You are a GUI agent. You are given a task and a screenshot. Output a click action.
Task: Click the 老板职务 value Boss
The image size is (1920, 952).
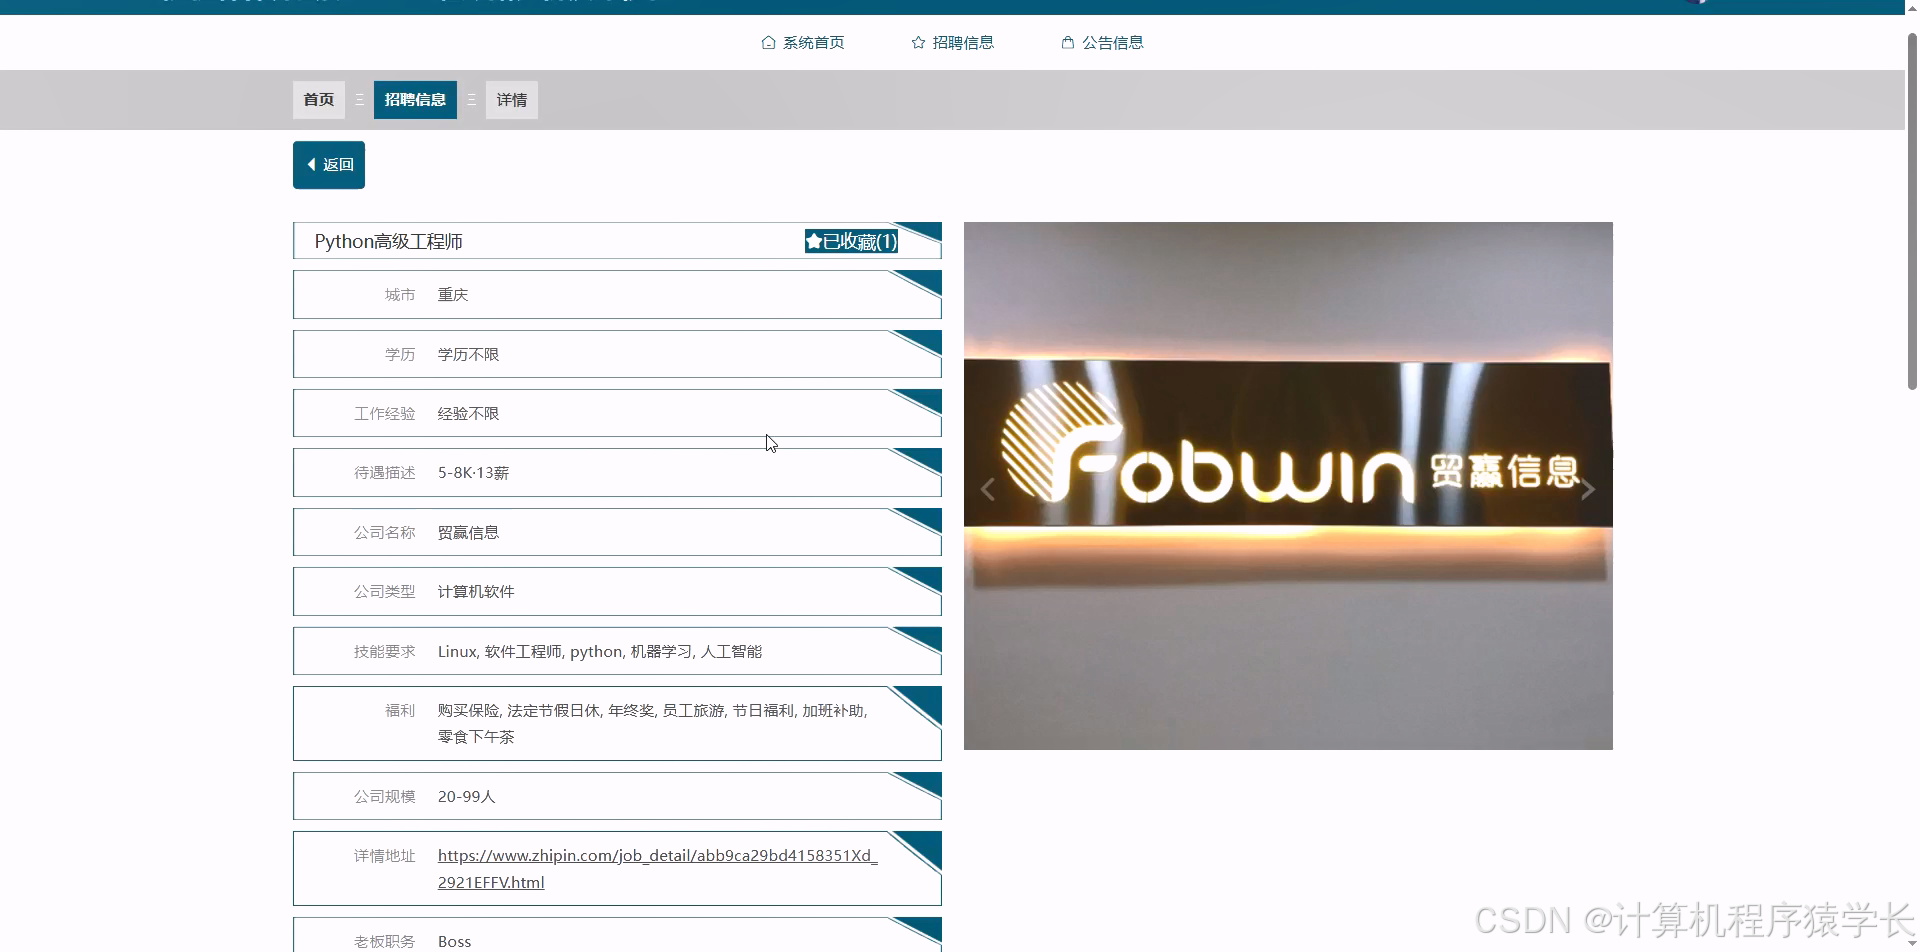(x=454, y=942)
